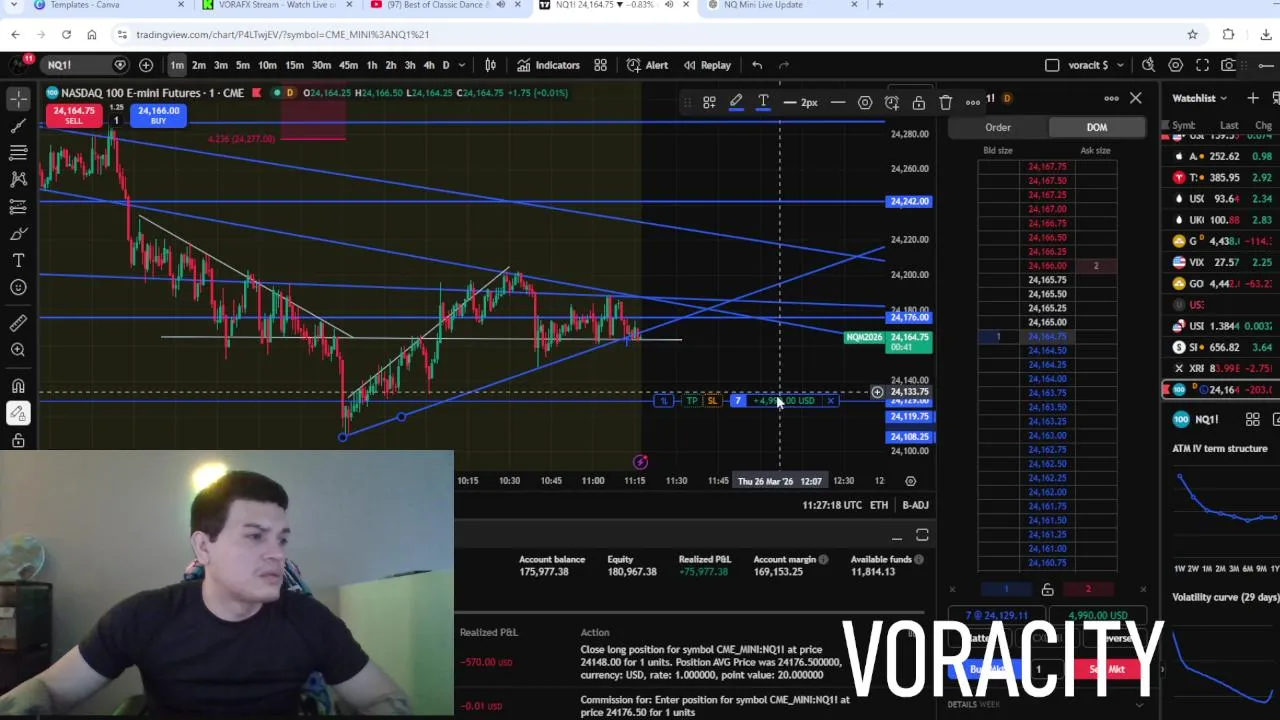Toggle ETH session selector
The width and height of the screenshot is (1280, 720).
[x=878, y=505]
